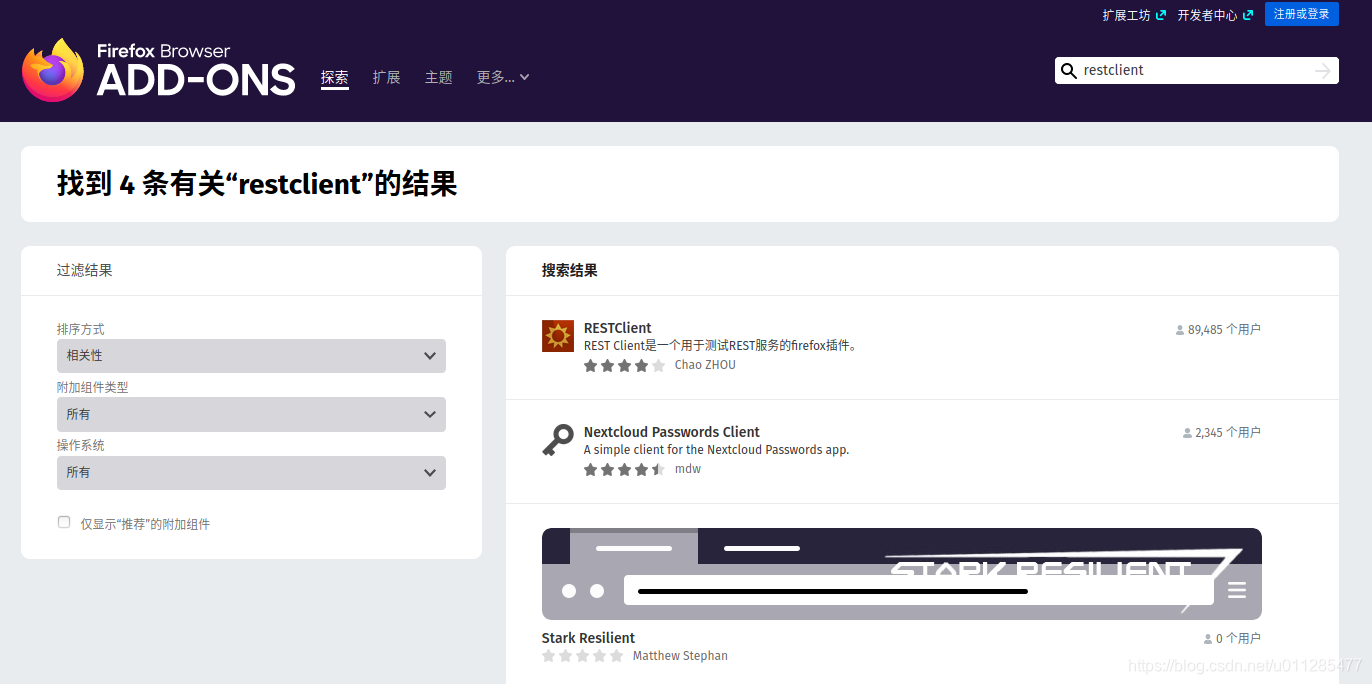The height and width of the screenshot is (684, 1372).
Task: Click author name Chao ZHOU
Action: click(x=705, y=365)
